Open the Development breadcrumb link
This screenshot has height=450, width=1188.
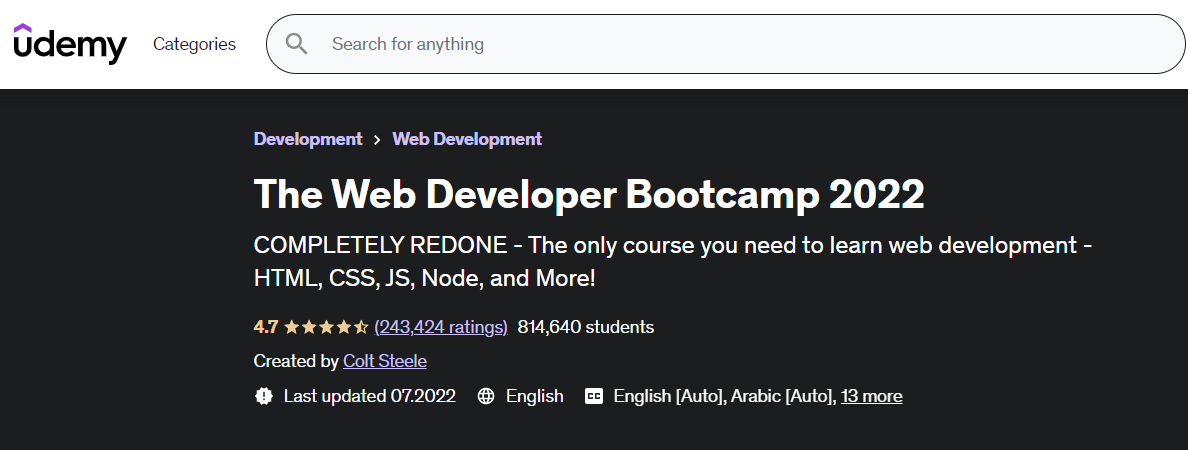pos(308,139)
